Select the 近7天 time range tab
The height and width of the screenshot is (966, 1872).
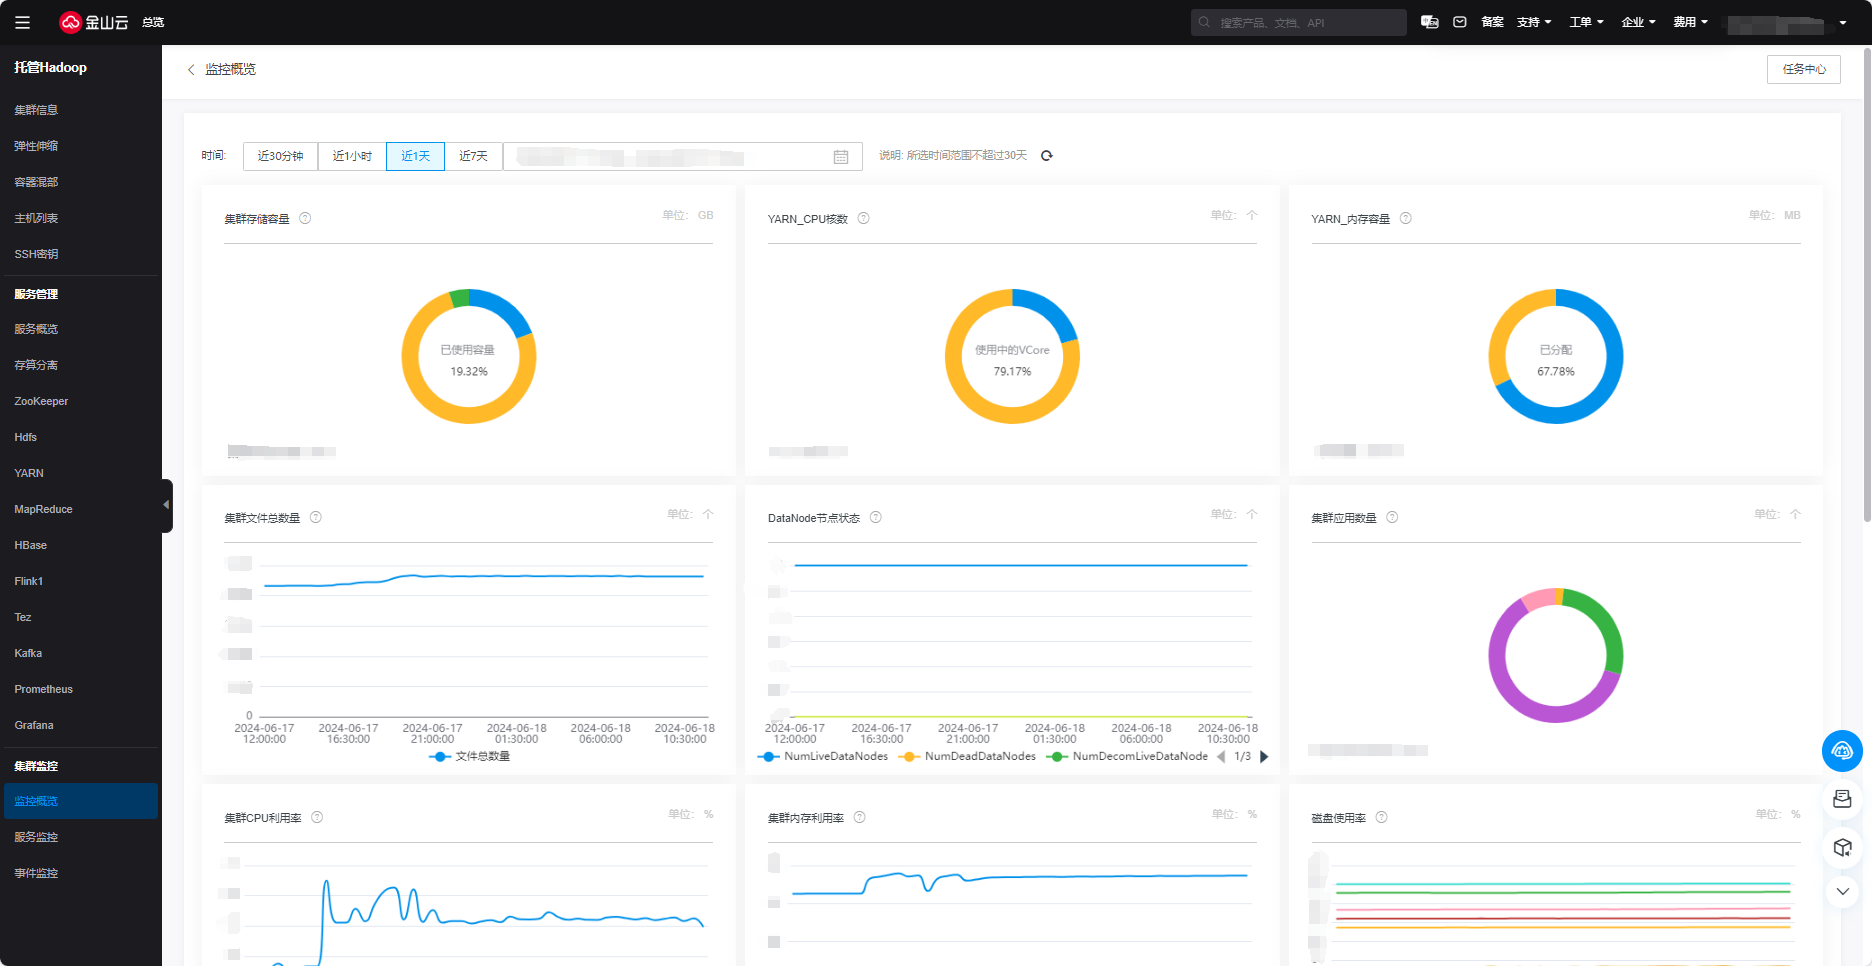[473, 156]
